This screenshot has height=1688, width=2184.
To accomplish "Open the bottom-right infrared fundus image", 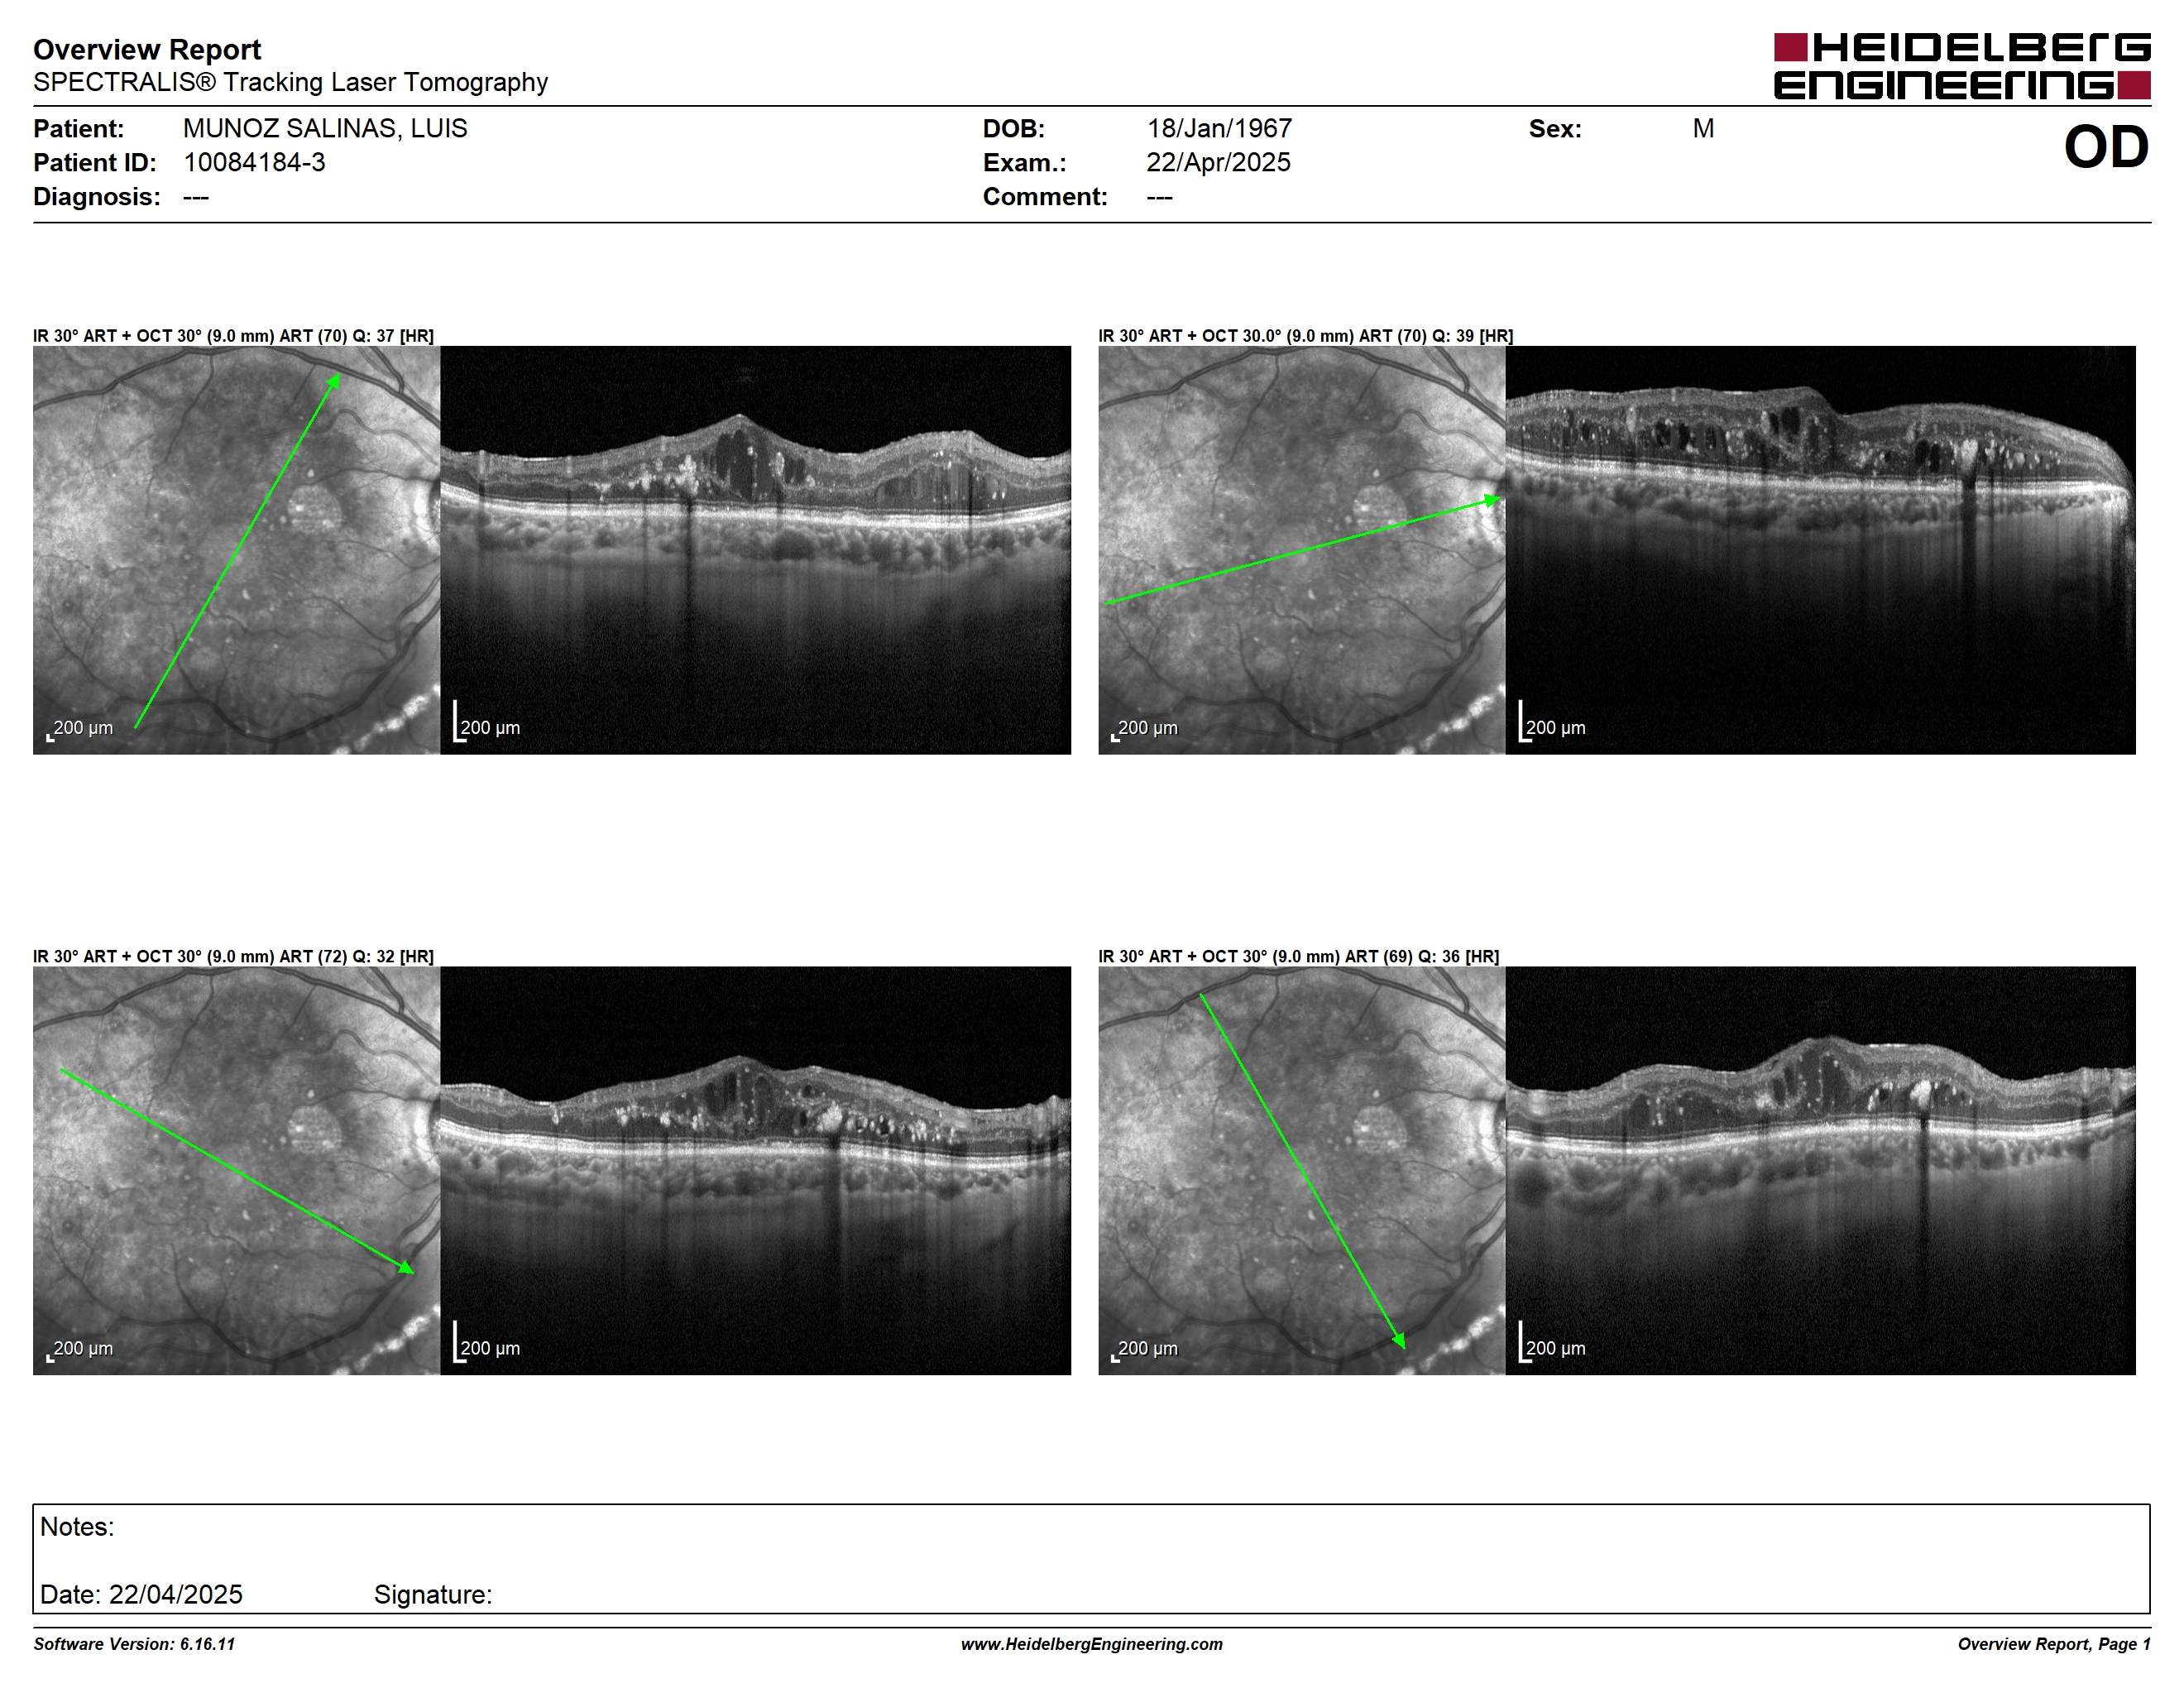I will pyautogui.click(x=1301, y=1170).
